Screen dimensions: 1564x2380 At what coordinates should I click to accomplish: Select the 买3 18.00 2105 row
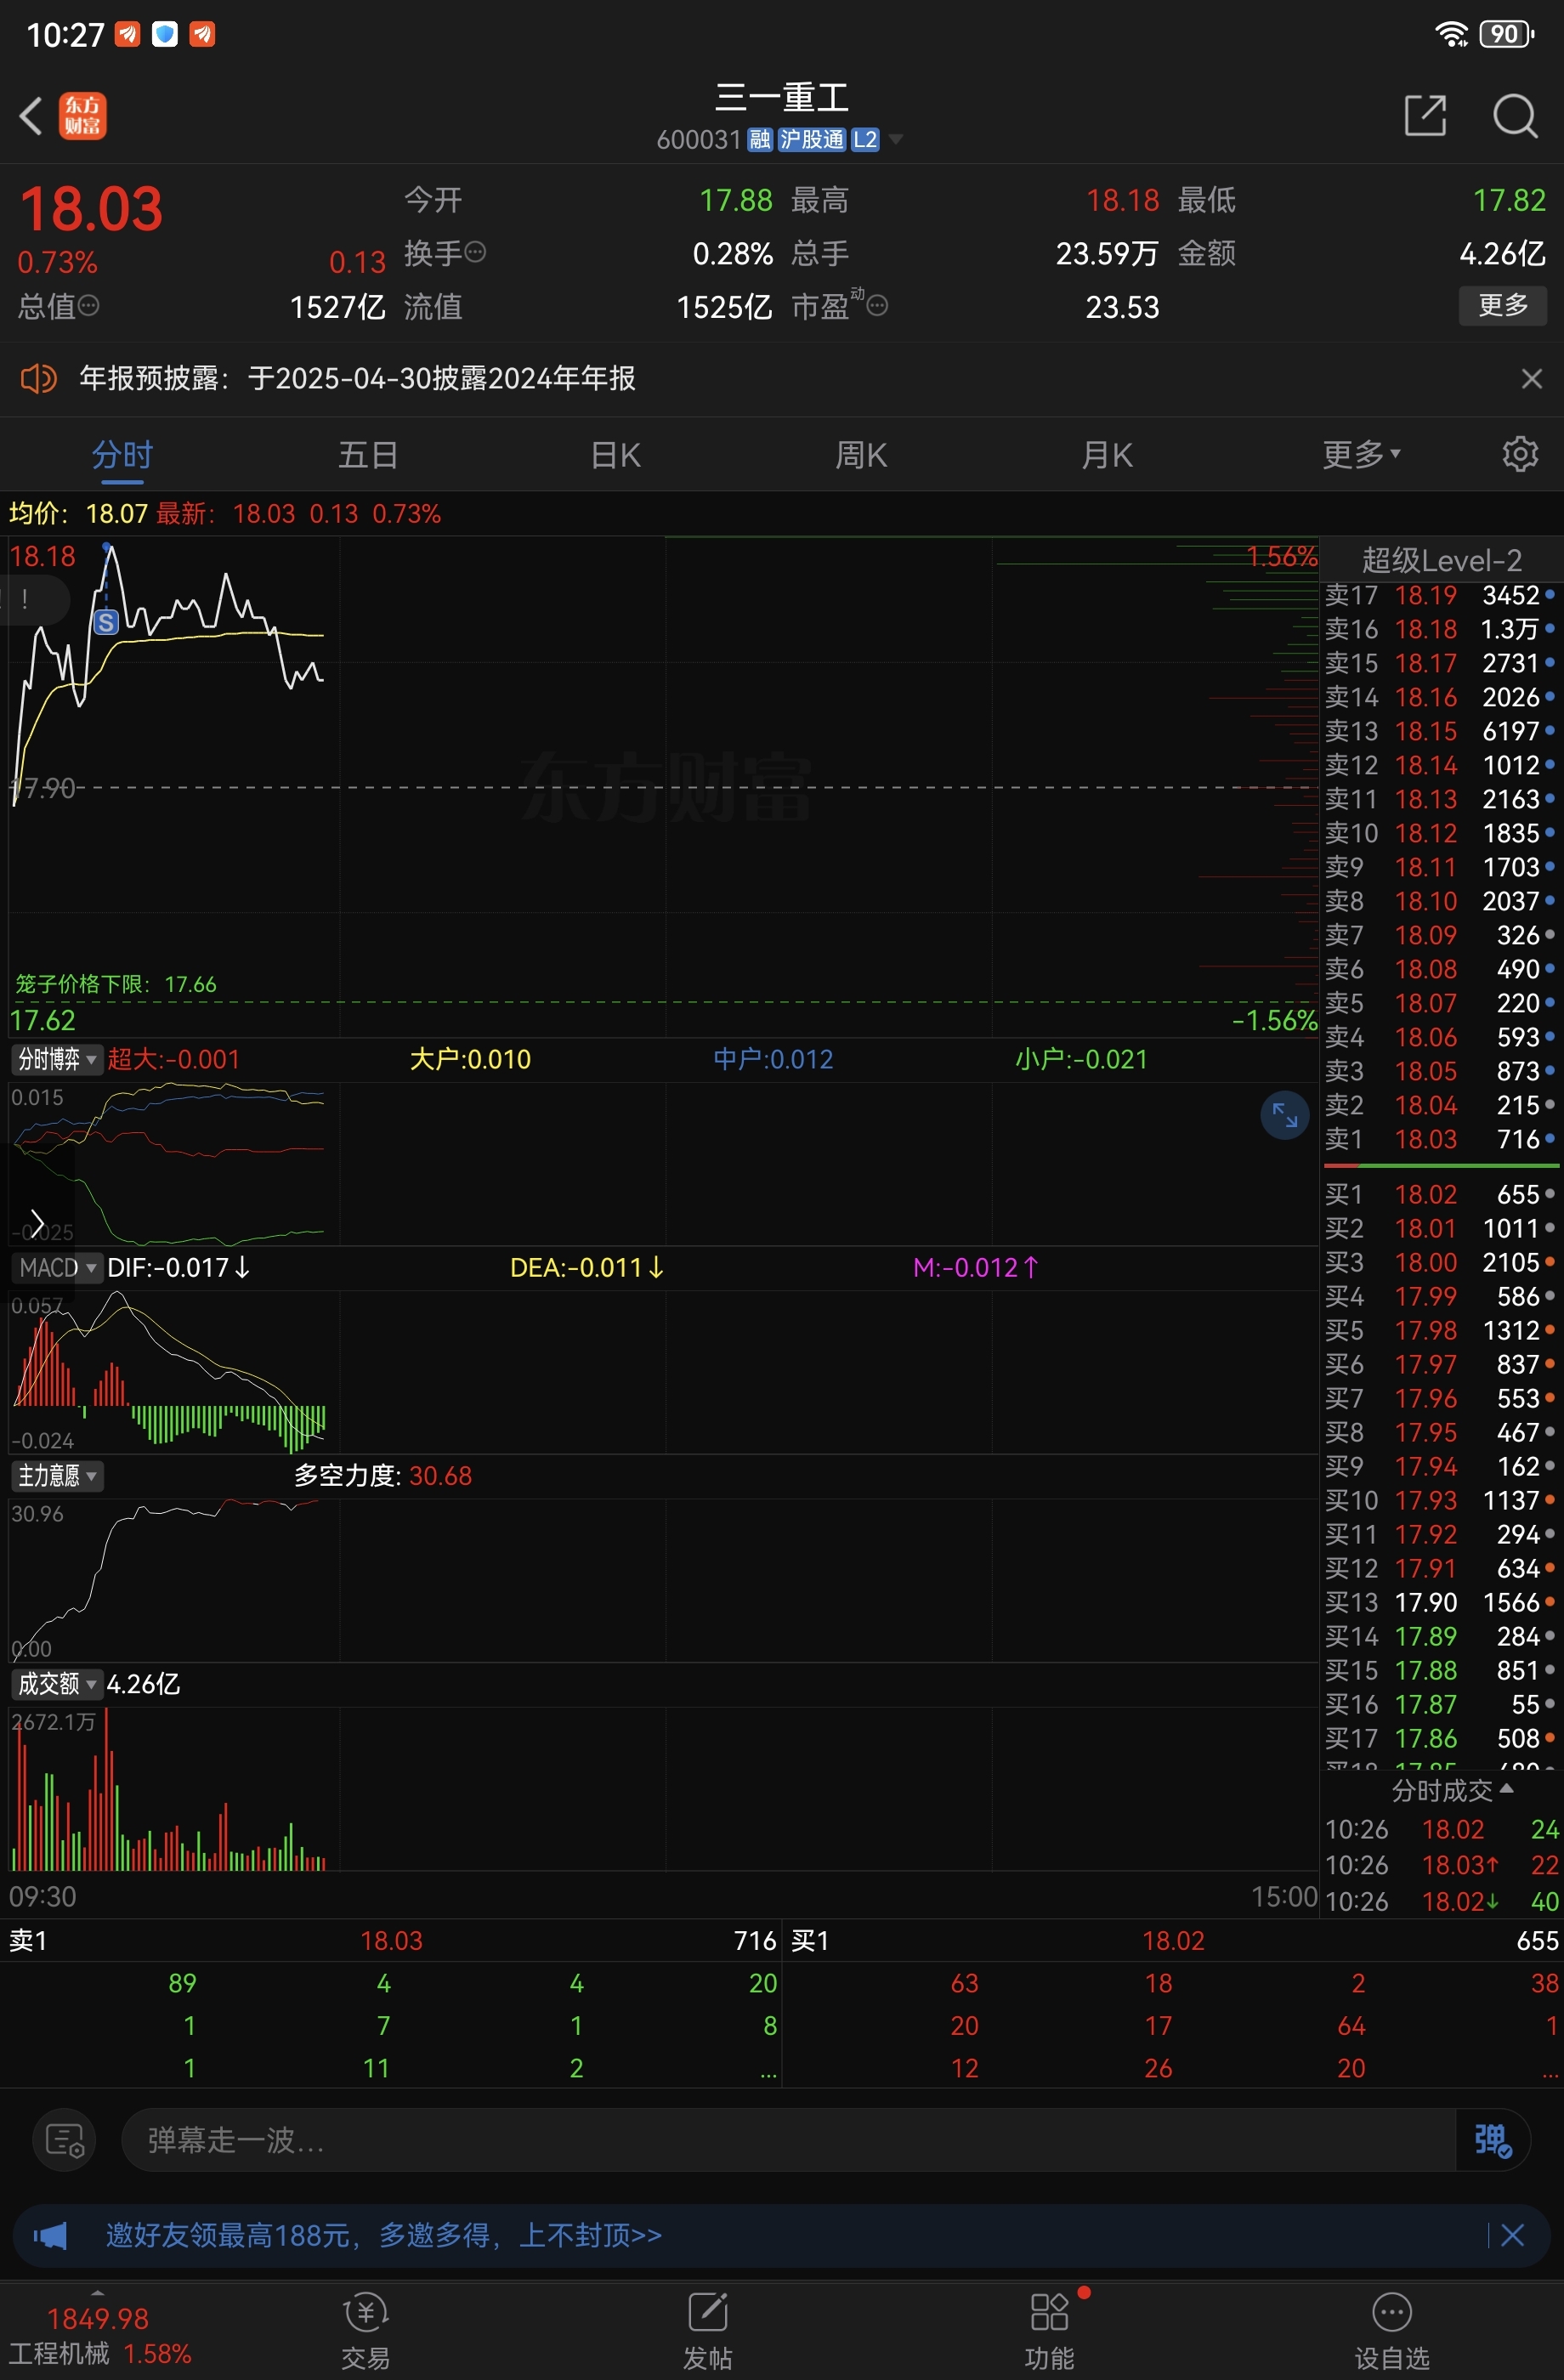(1440, 1262)
